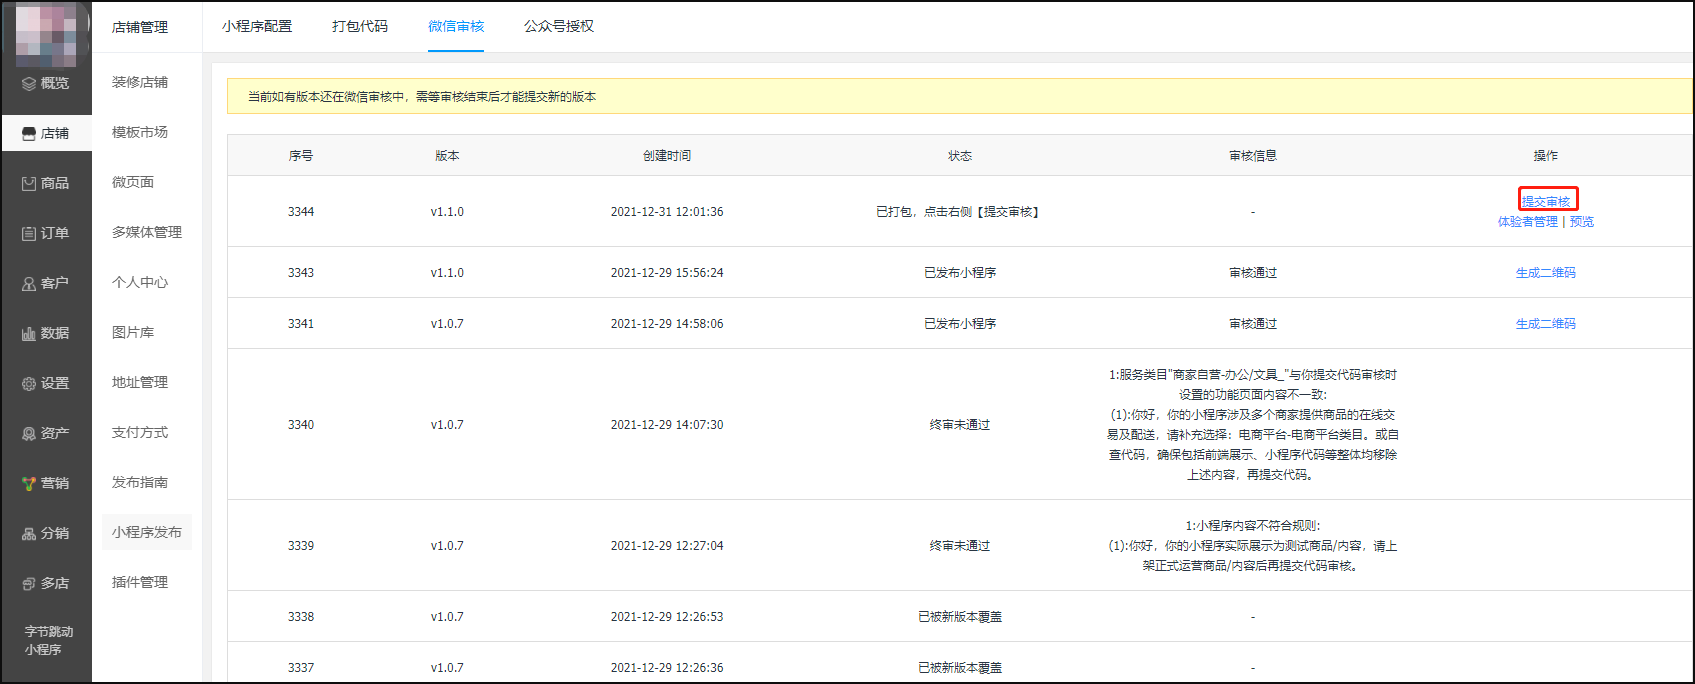Image resolution: width=1695 pixels, height=684 pixels.
Task: Open the 概览 overview icon in sidebar
Action: coord(29,84)
